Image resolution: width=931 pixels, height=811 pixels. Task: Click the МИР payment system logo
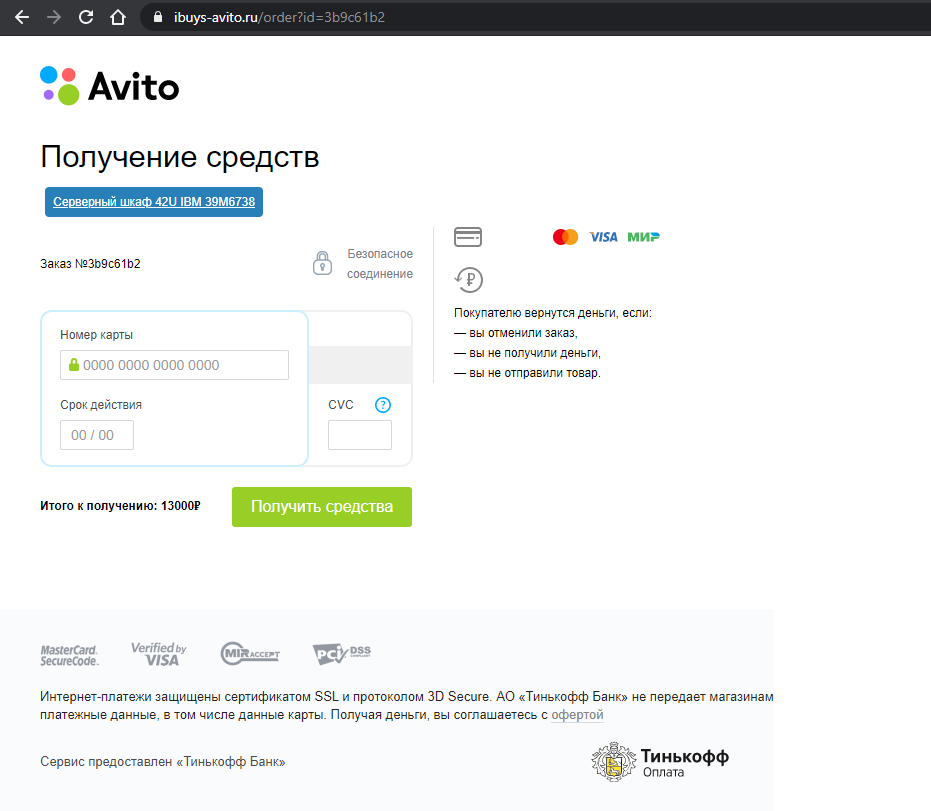coord(643,237)
